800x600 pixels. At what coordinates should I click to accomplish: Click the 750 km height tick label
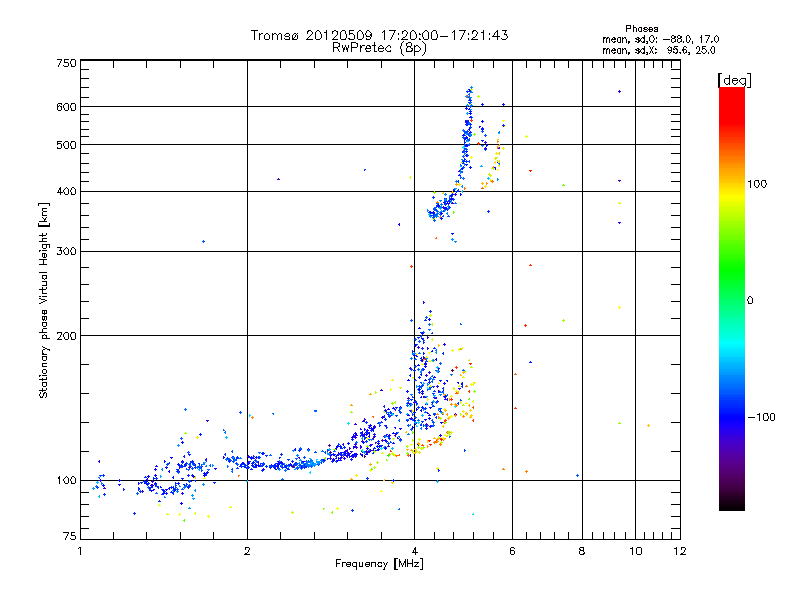pyautogui.click(x=65, y=63)
